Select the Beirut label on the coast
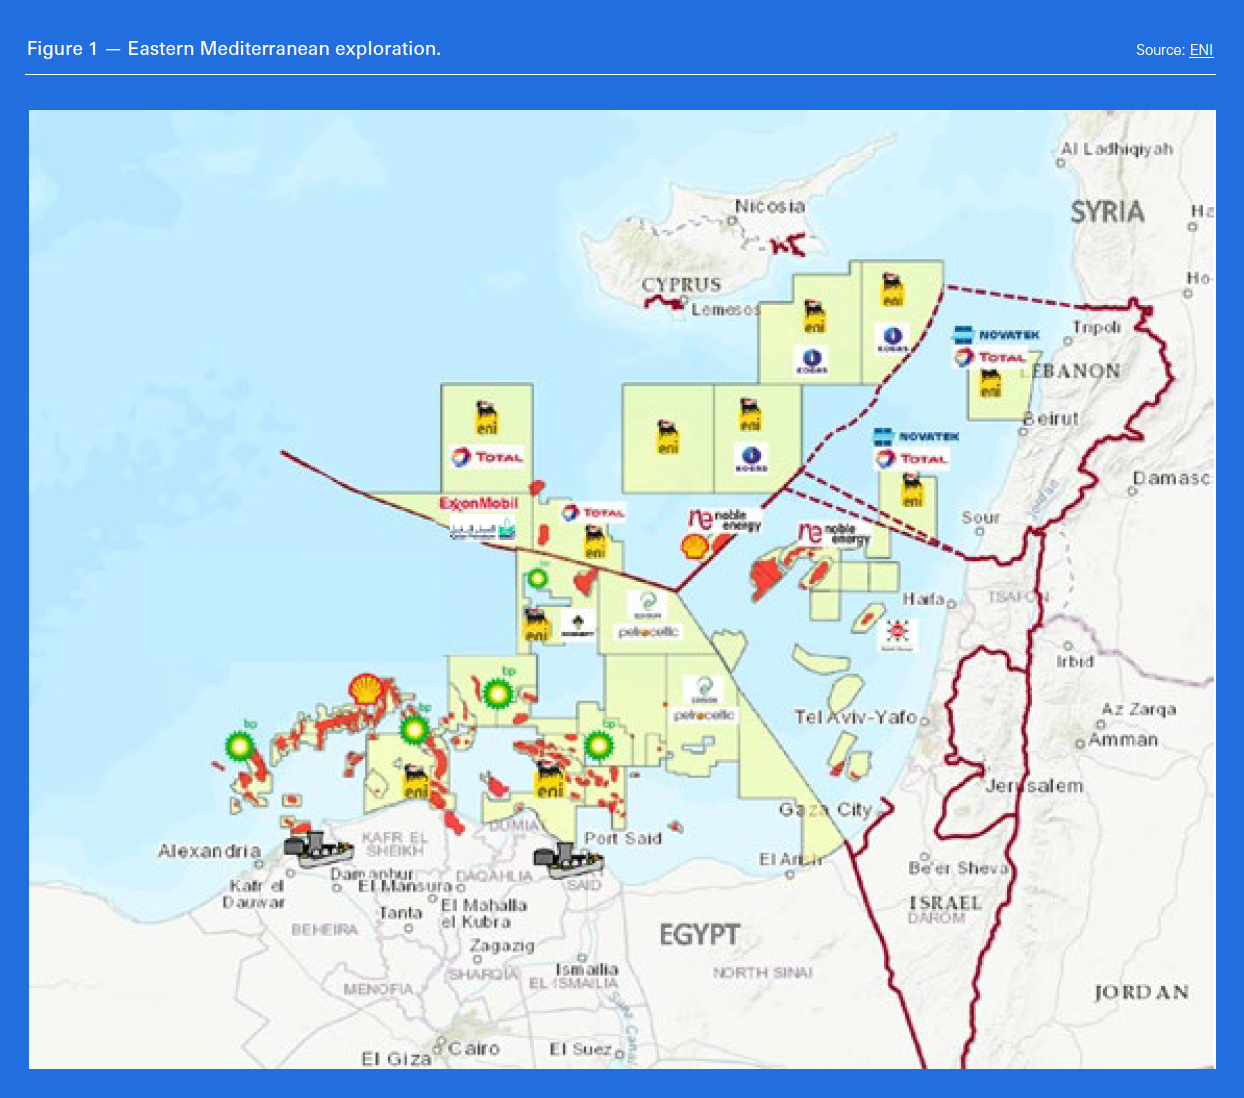The image size is (1244, 1098). click(x=1054, y=418)
